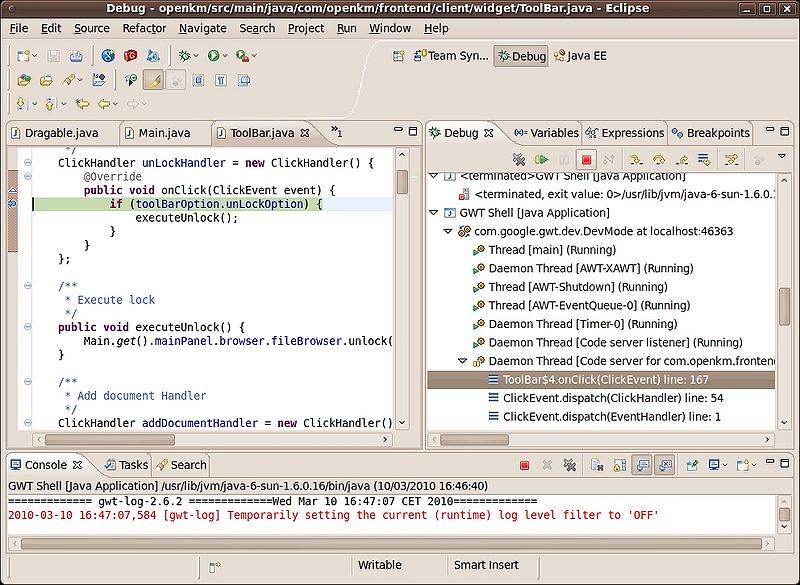Toggle Show Console on standard error change
800x585 pixels.
665,465
